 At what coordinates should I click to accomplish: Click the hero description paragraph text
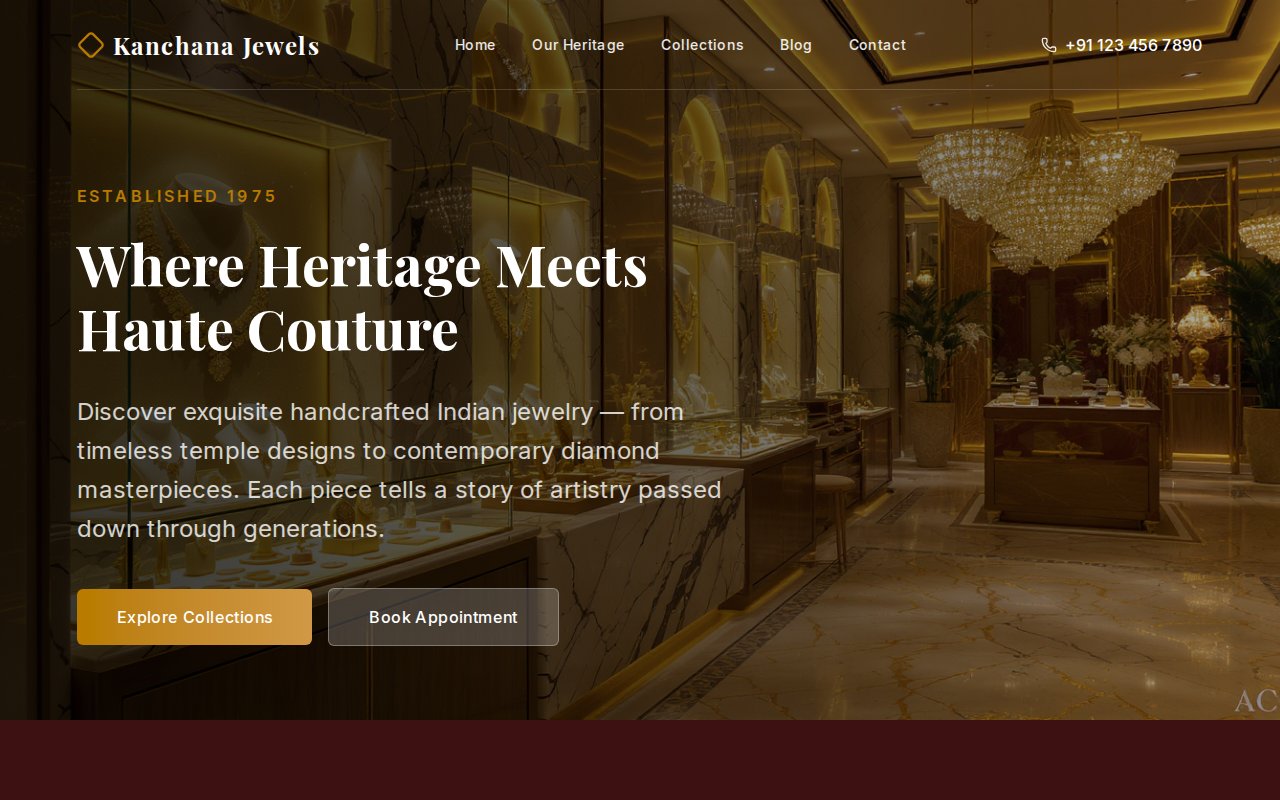point(399,470)
